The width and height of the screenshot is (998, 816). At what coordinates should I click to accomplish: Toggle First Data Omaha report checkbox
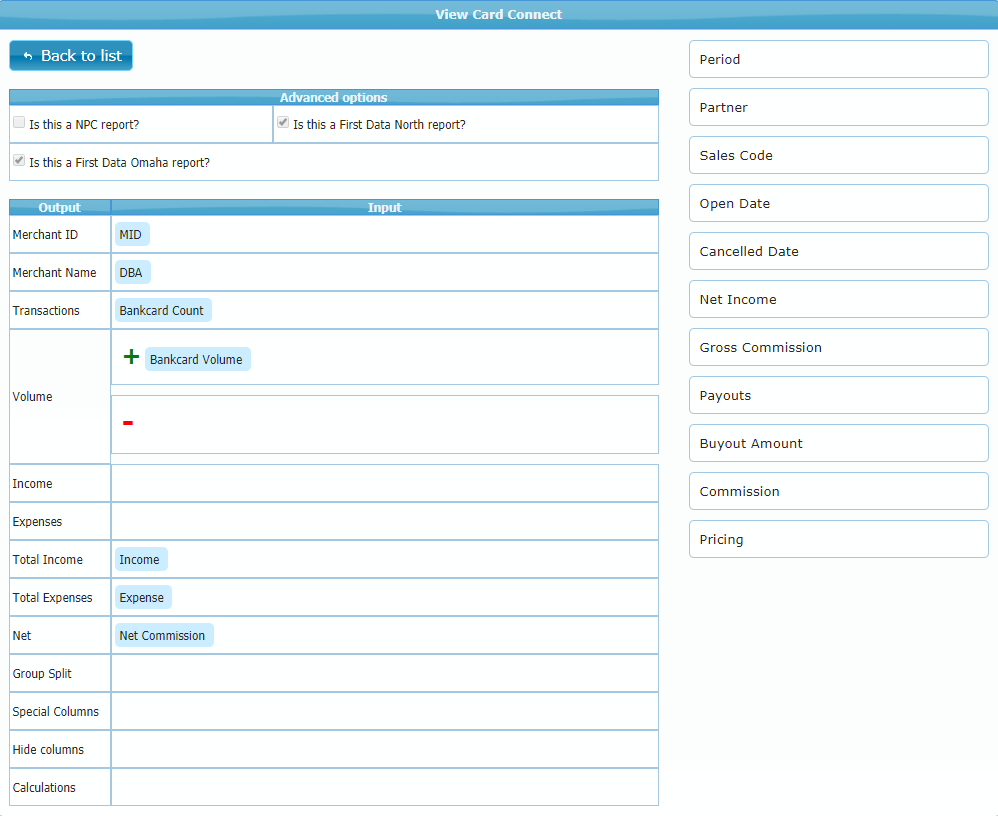[19, 161]
